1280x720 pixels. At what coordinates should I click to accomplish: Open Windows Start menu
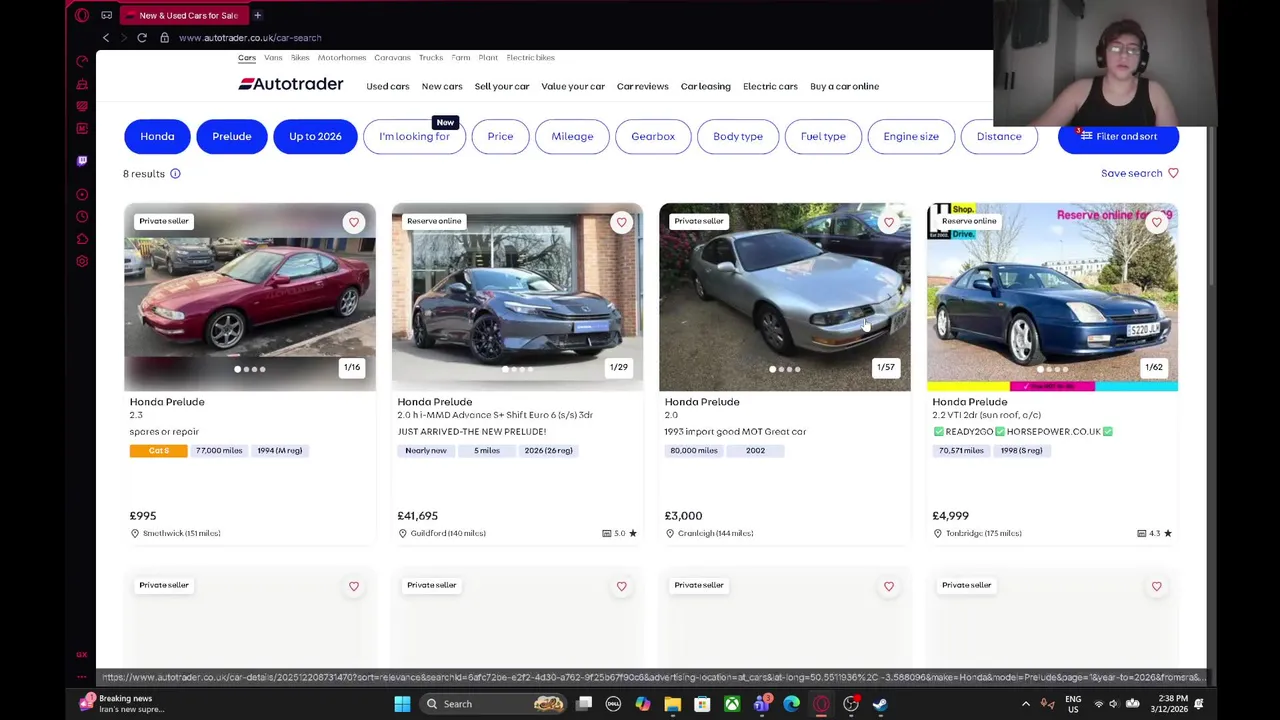tap(402, 704)
